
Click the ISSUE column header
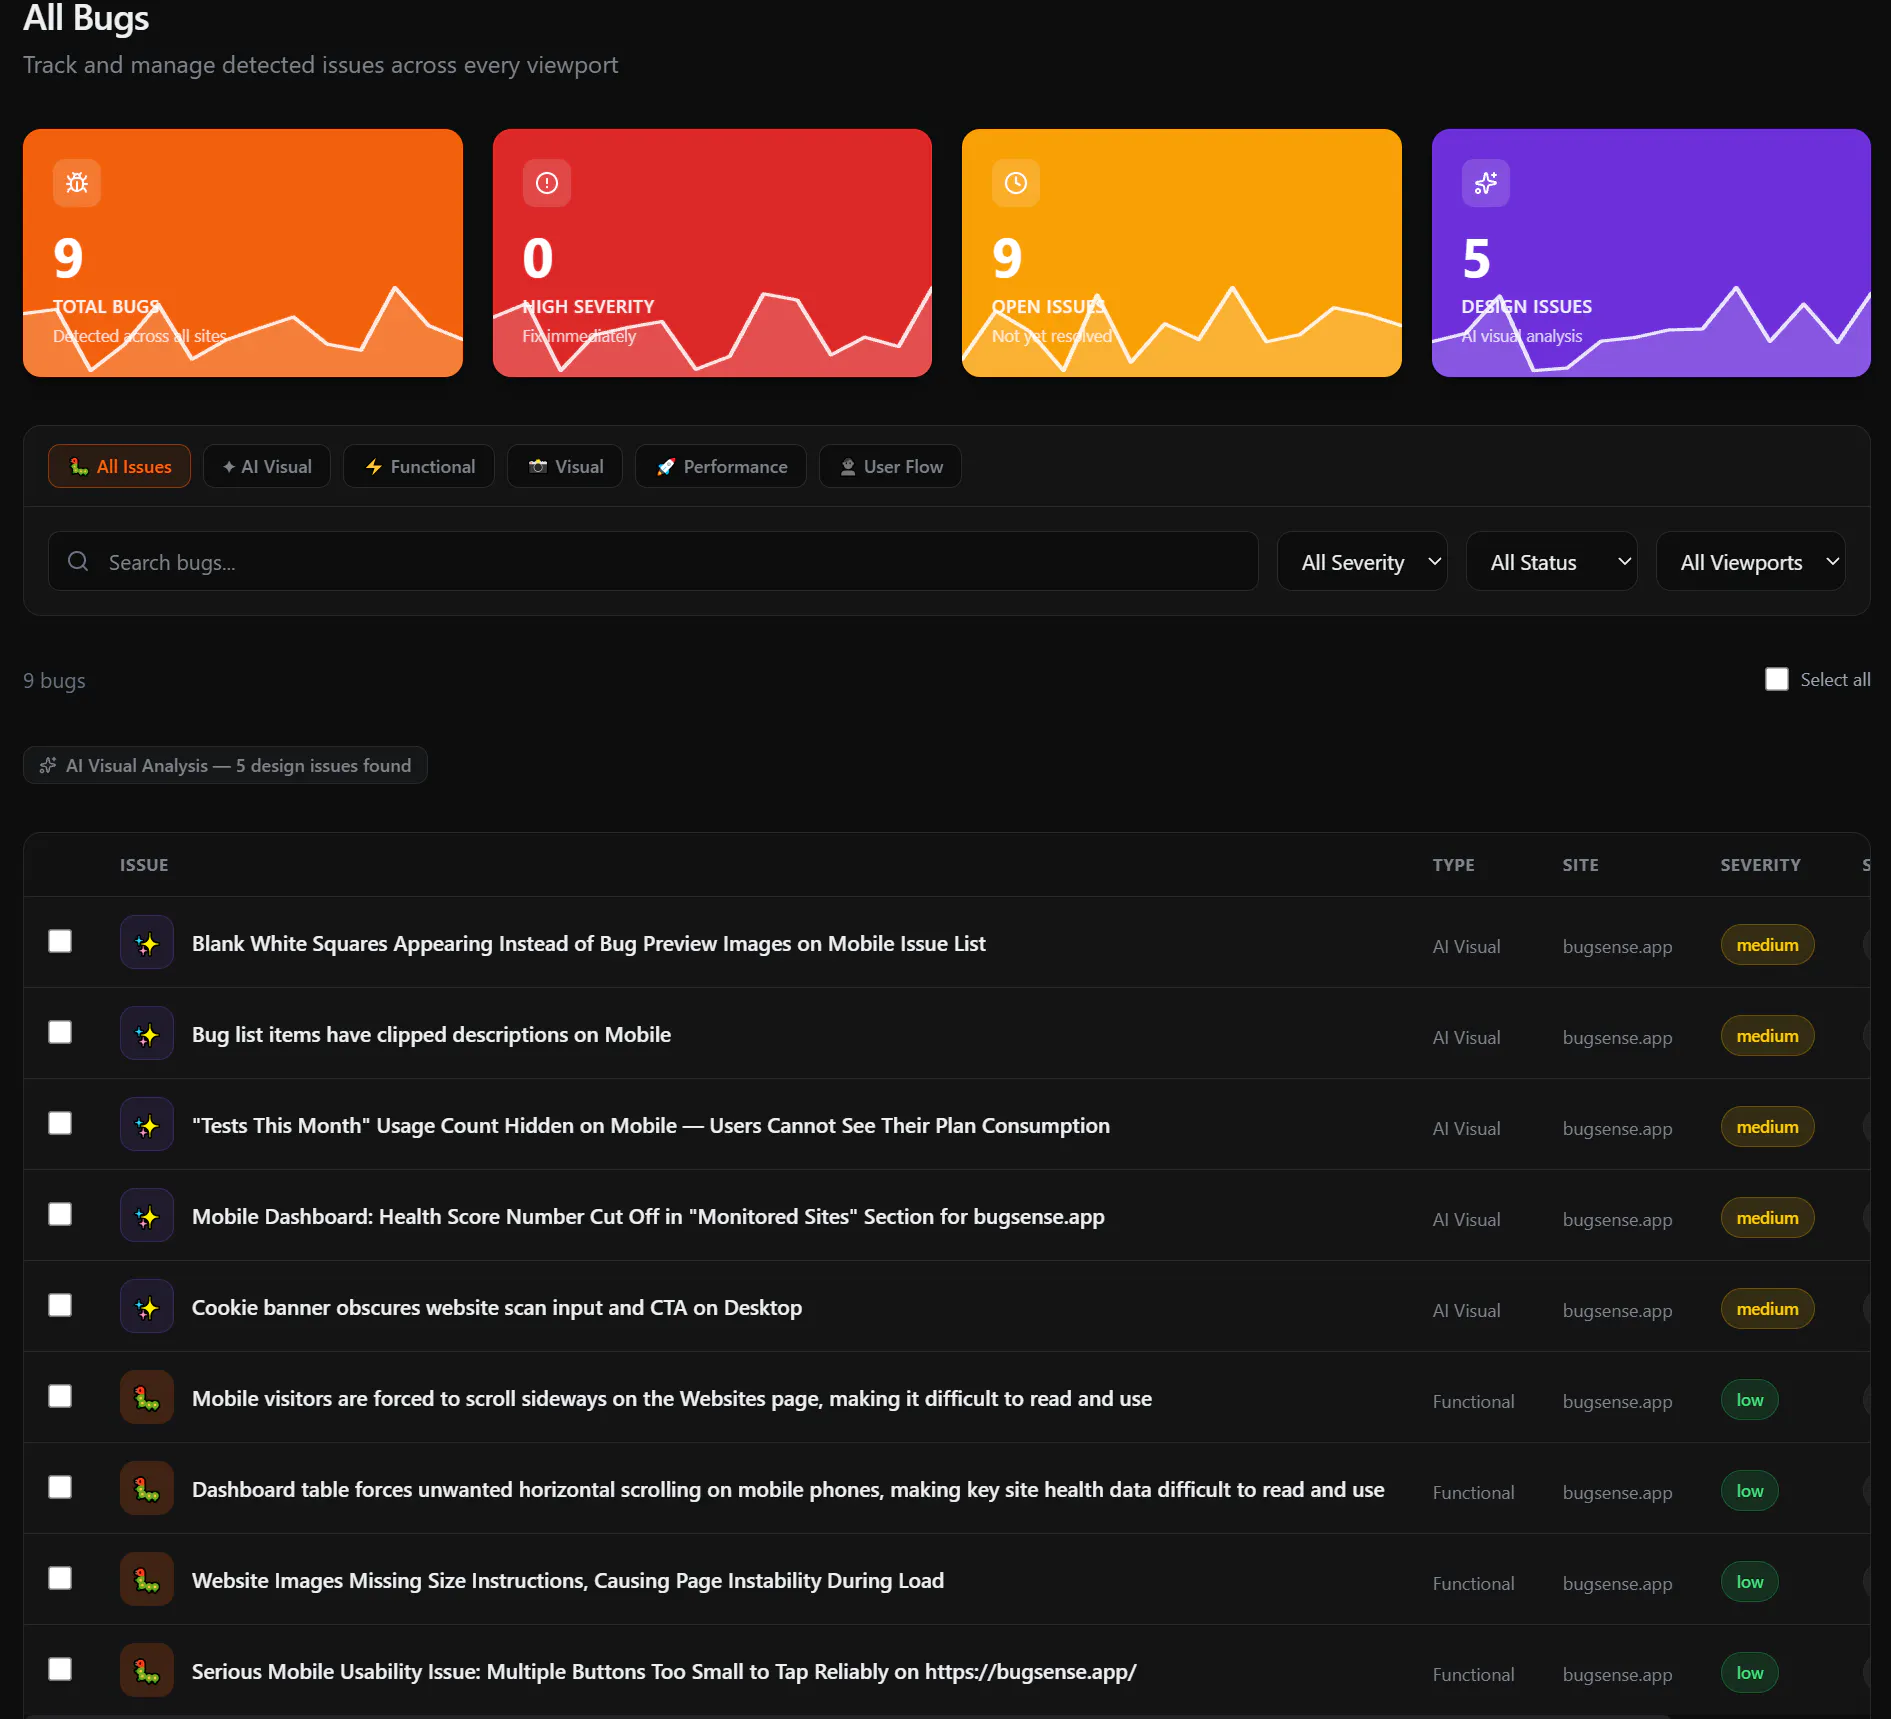click(x=144, y=865)
